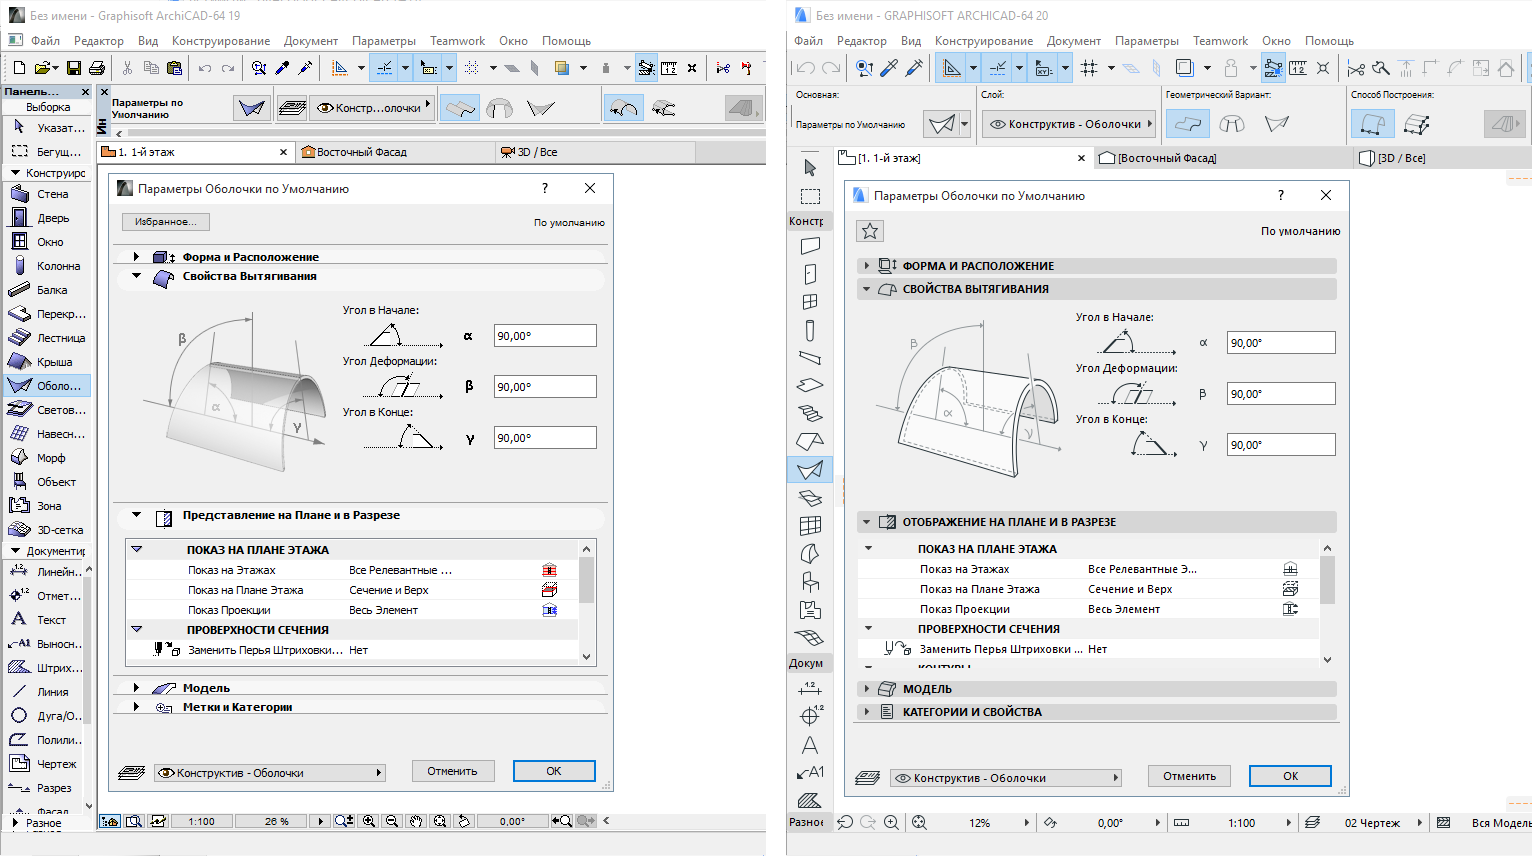Click the Marquee tool in ArchiCAD 20 toolbox

click(810, 196)
